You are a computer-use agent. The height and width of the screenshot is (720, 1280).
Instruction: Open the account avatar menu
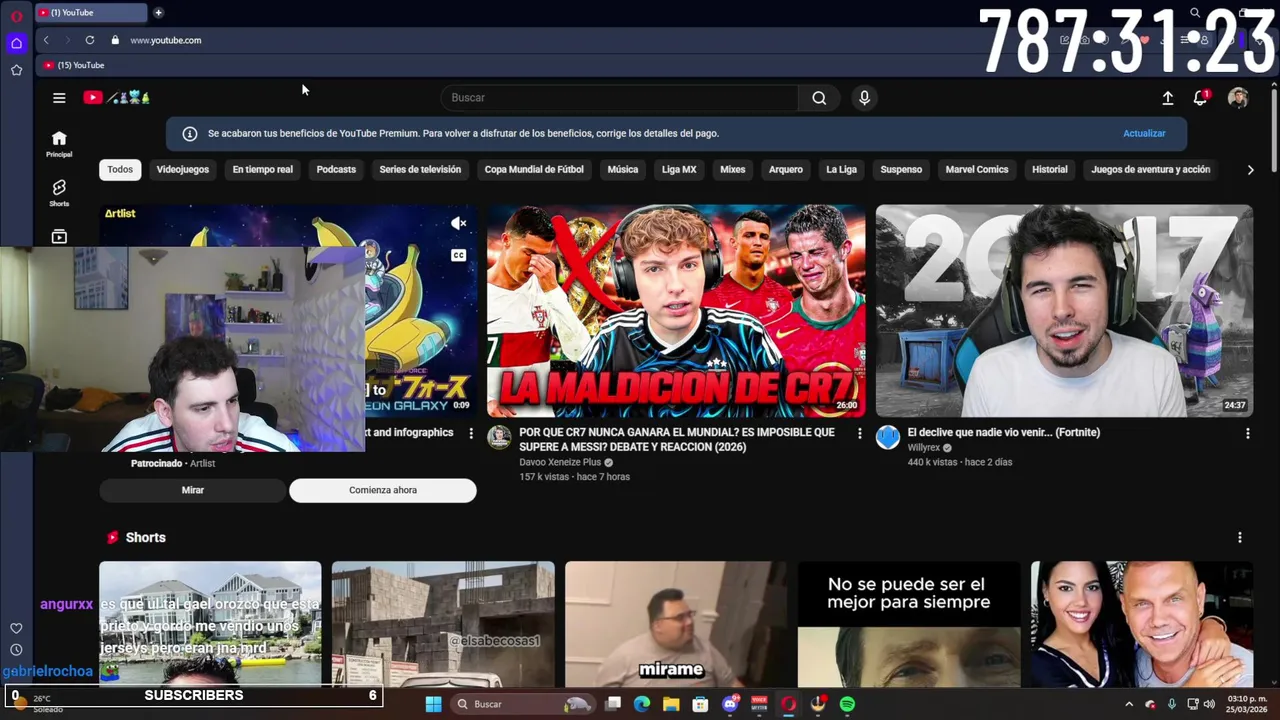1238,98
